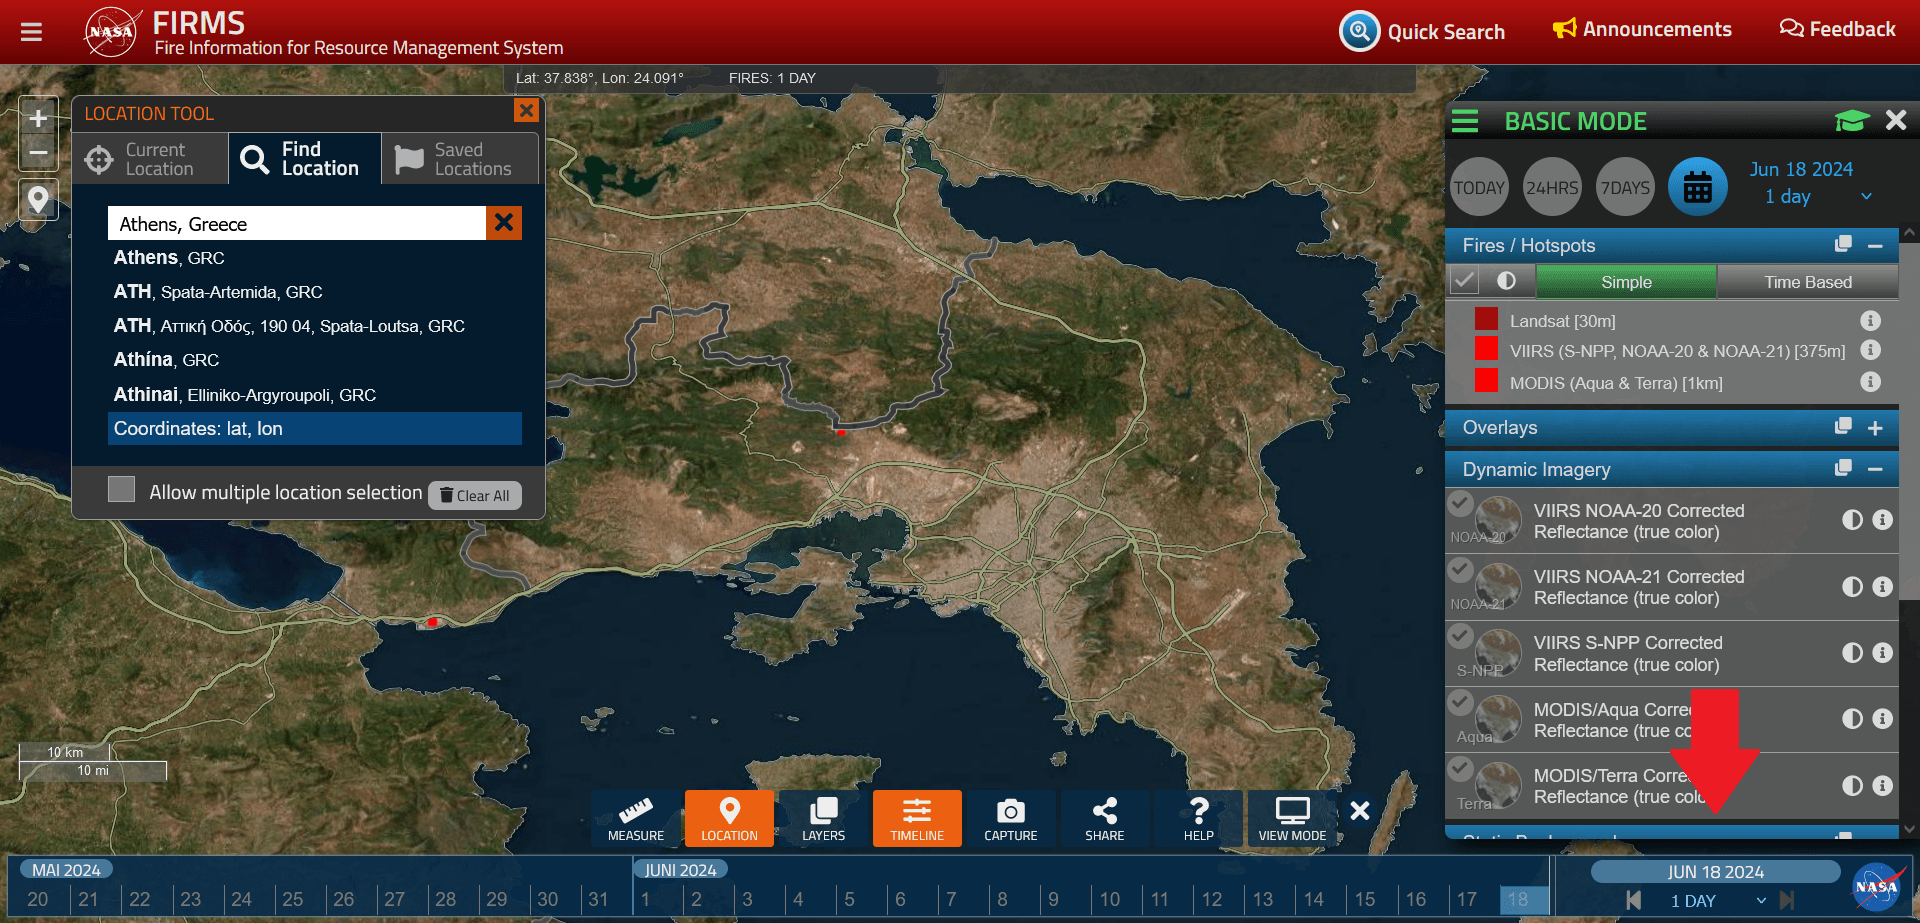Open the Measure tool
The image size is (1920, 923).
pos(635,818)
